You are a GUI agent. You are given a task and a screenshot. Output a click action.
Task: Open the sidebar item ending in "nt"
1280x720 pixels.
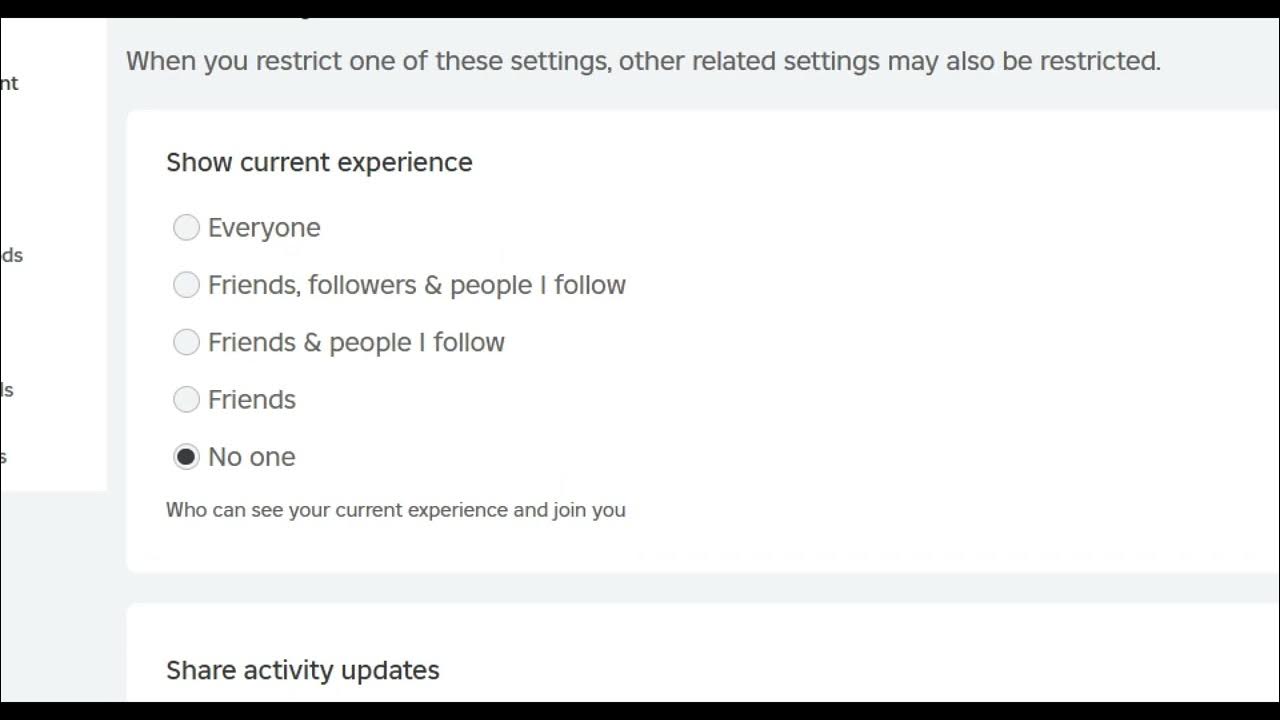(9, 84)
